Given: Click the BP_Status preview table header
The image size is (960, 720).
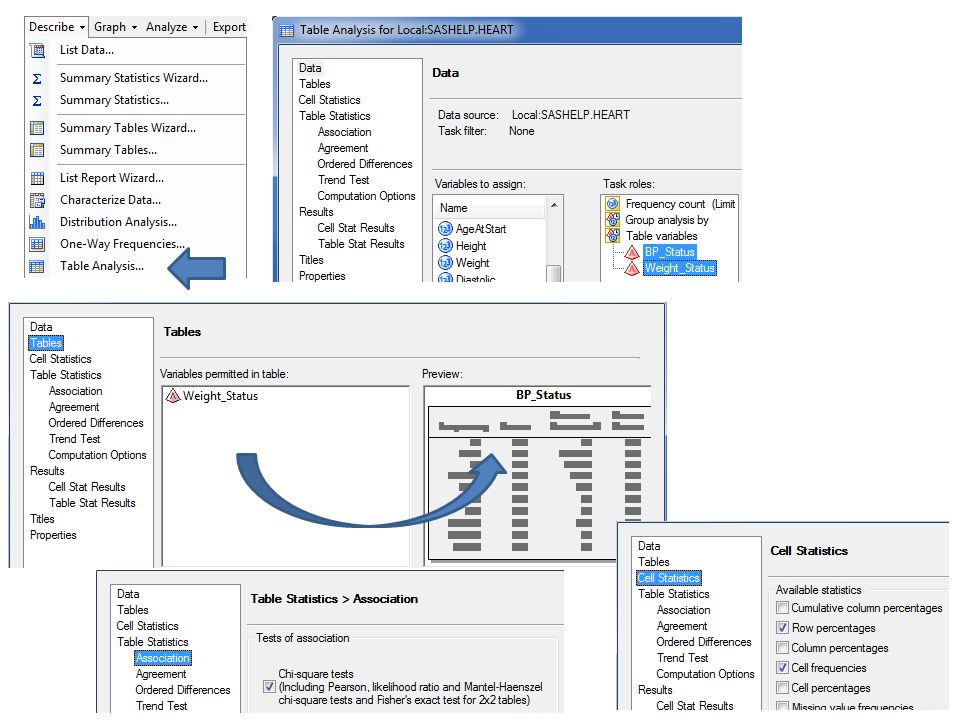Looking at the screenshot, I should coord(543,395).
